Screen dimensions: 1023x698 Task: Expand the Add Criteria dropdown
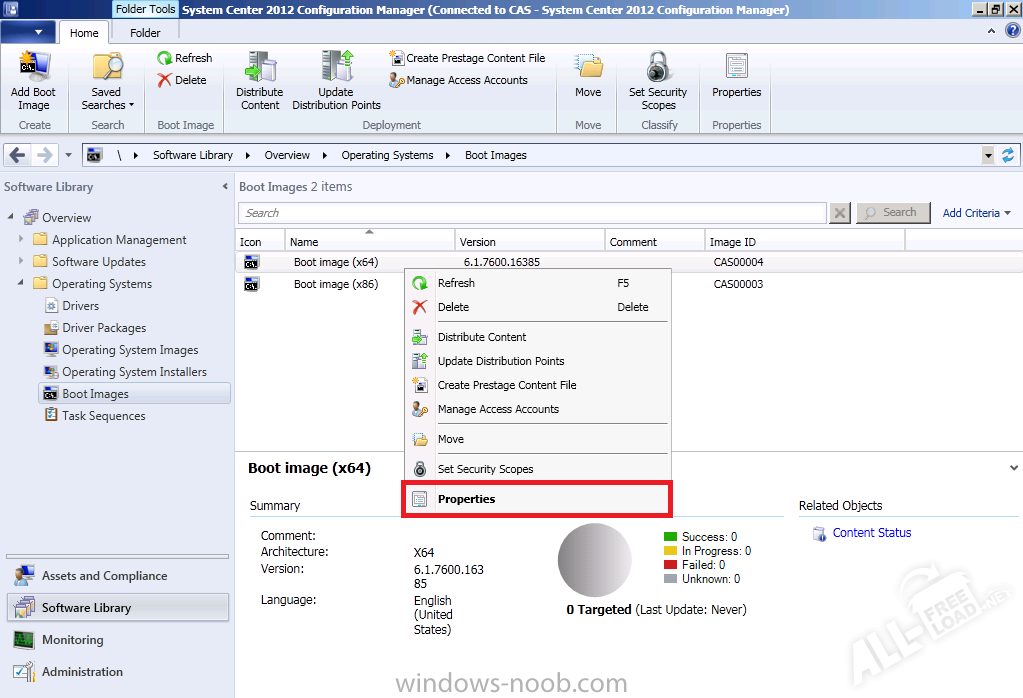tap(976, 213)
